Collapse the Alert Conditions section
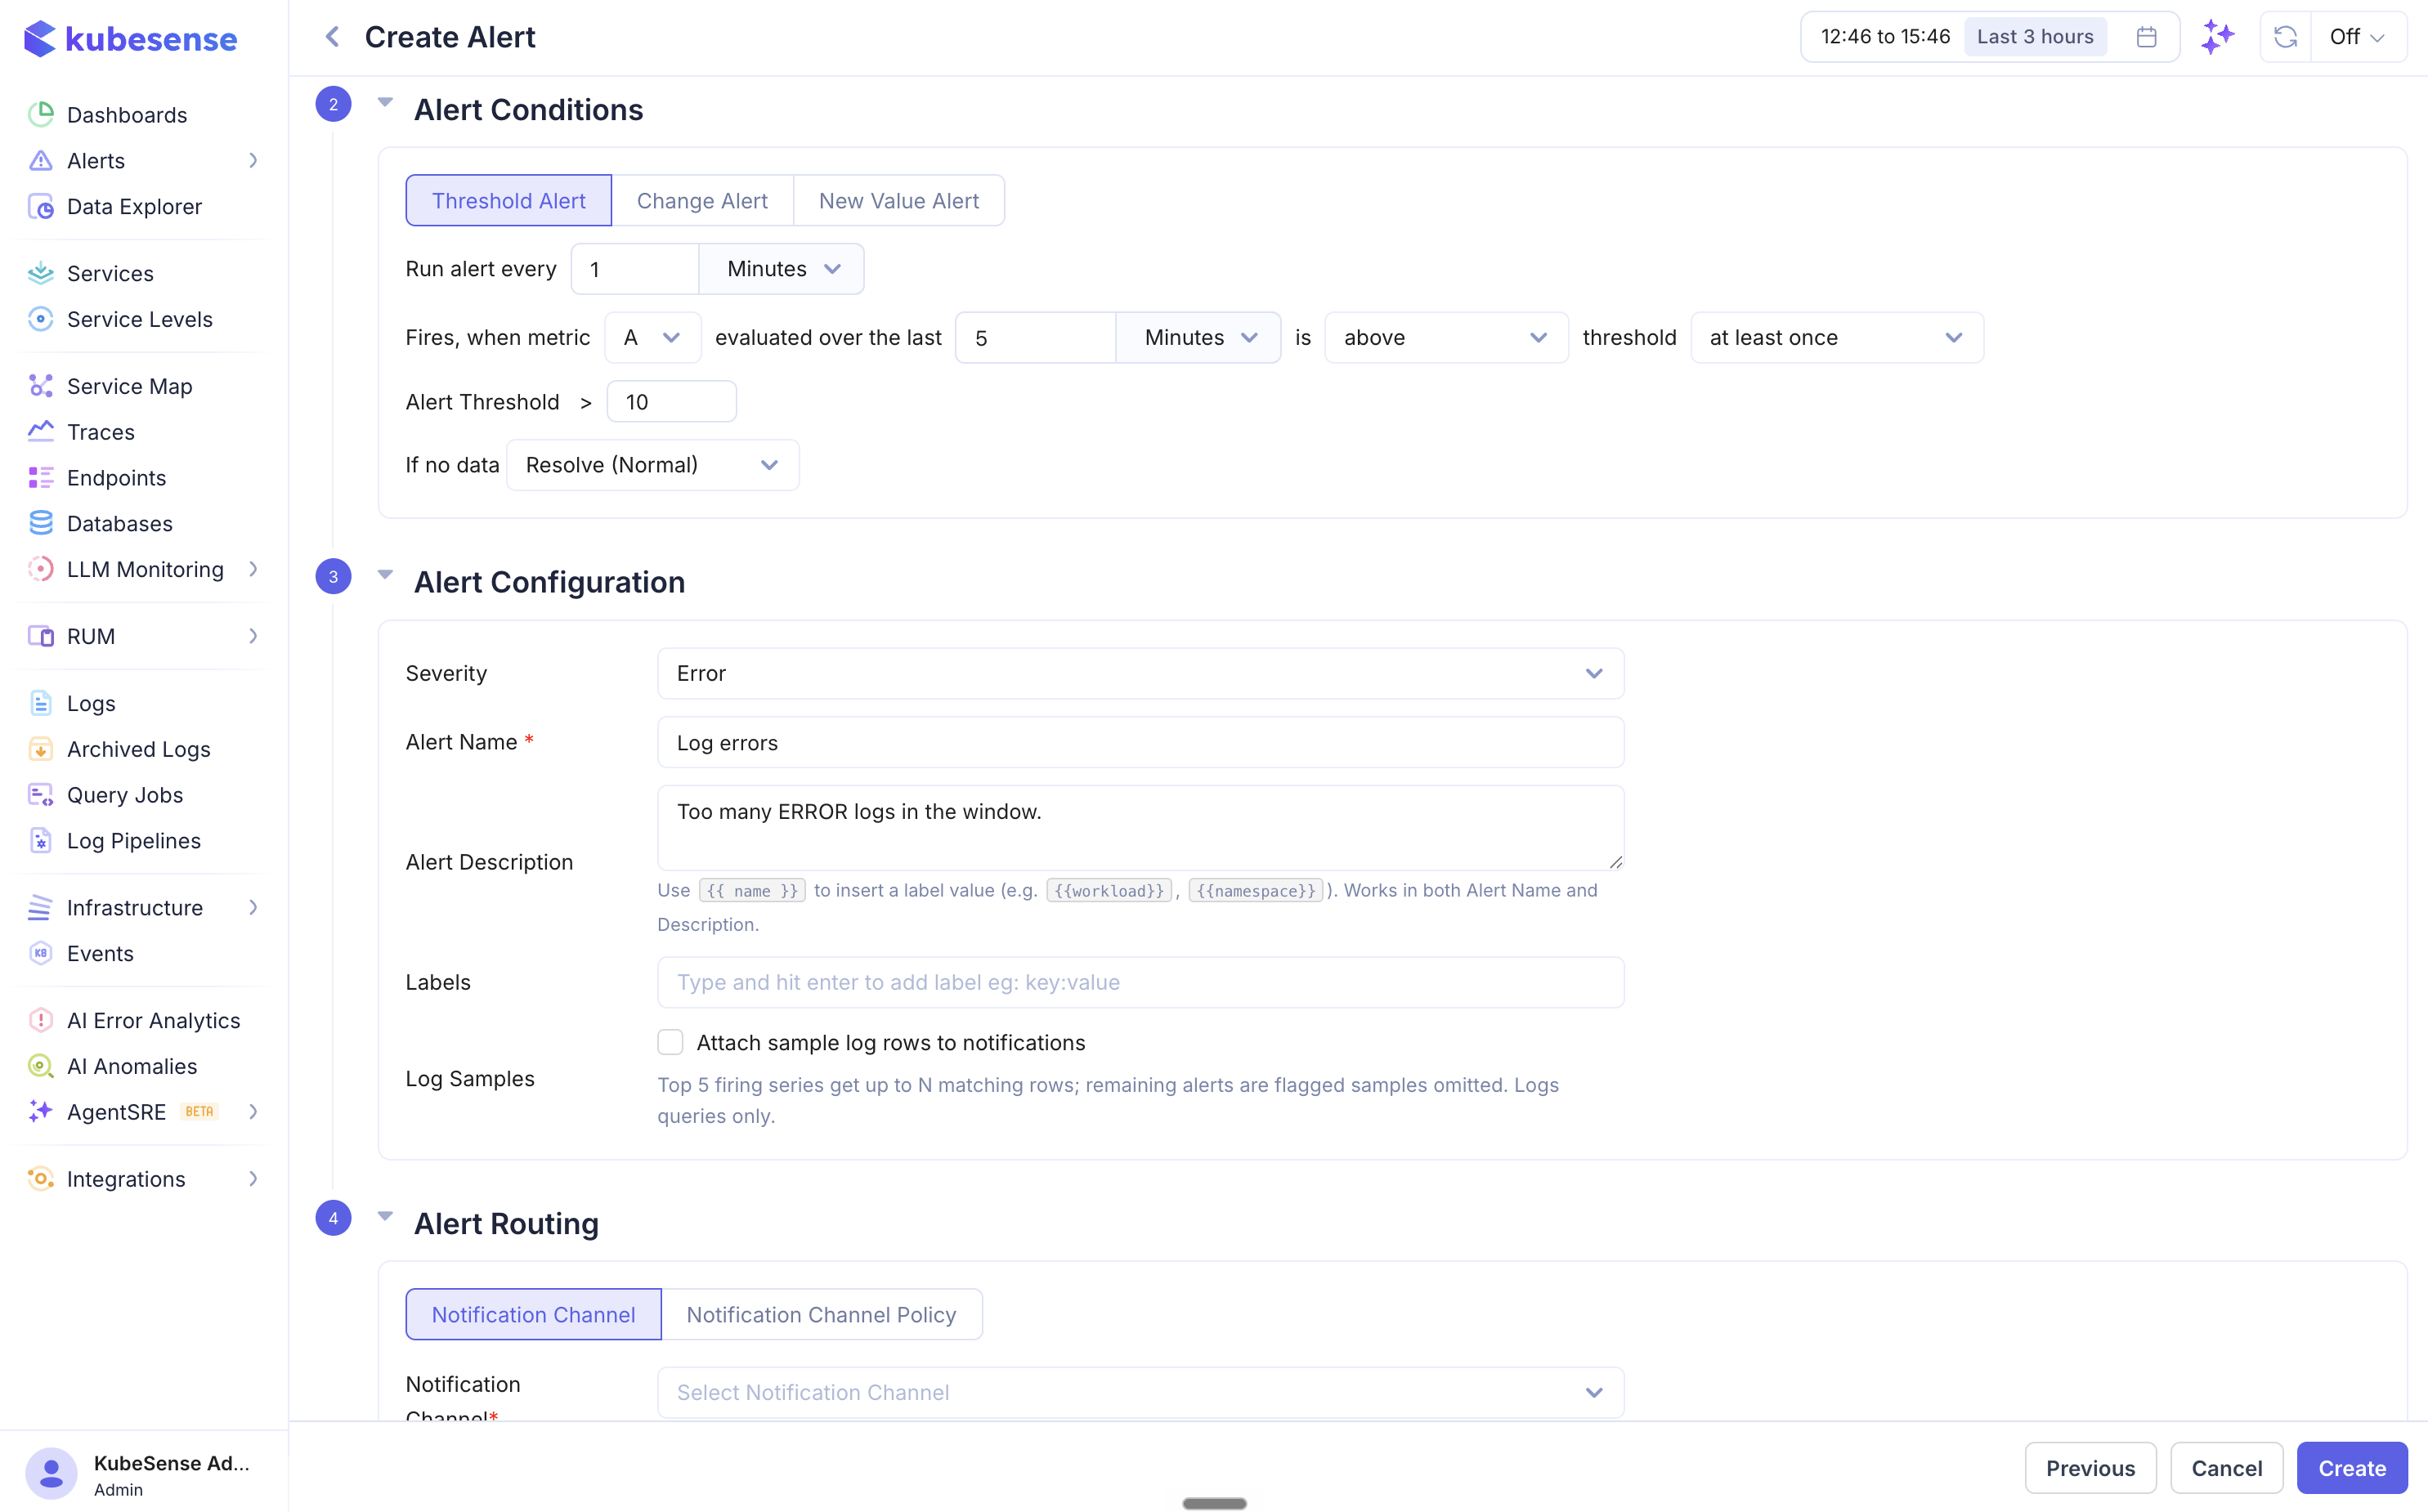This screenshot has width=2428, height=1512. pos(385,103)
